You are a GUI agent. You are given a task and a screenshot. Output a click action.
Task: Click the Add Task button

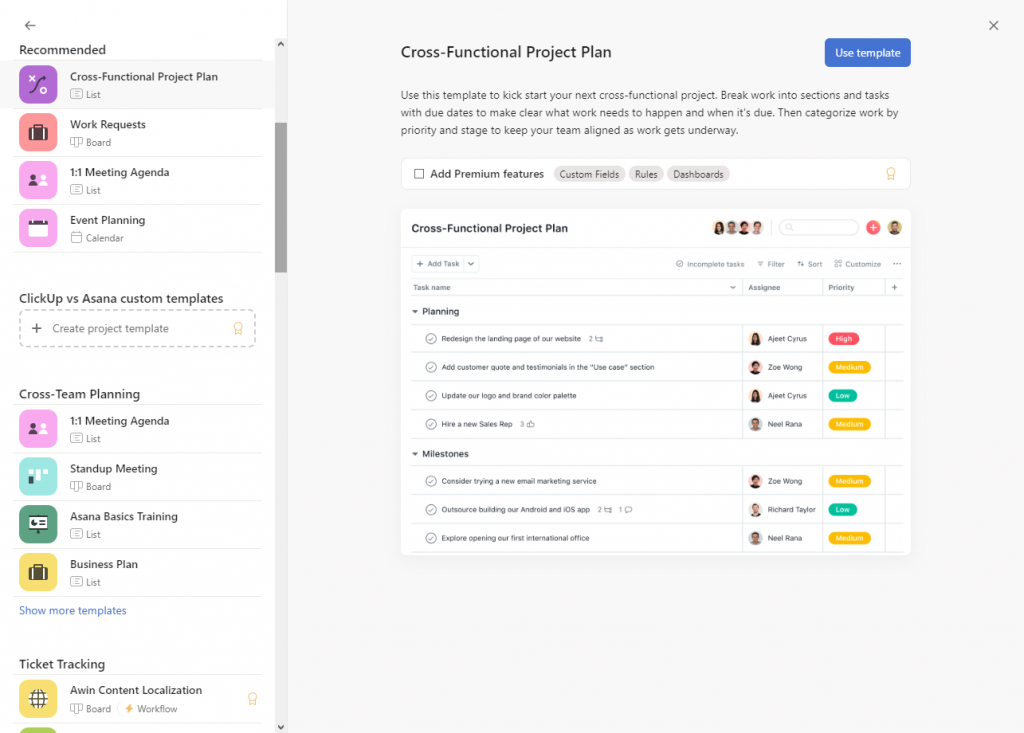pos(438,264)
